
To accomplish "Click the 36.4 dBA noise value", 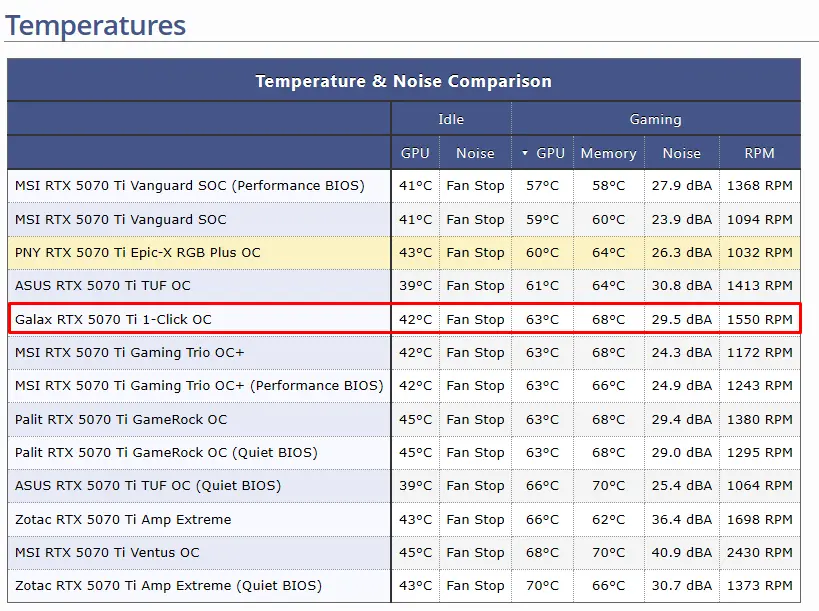I will (x=682, y=520).
